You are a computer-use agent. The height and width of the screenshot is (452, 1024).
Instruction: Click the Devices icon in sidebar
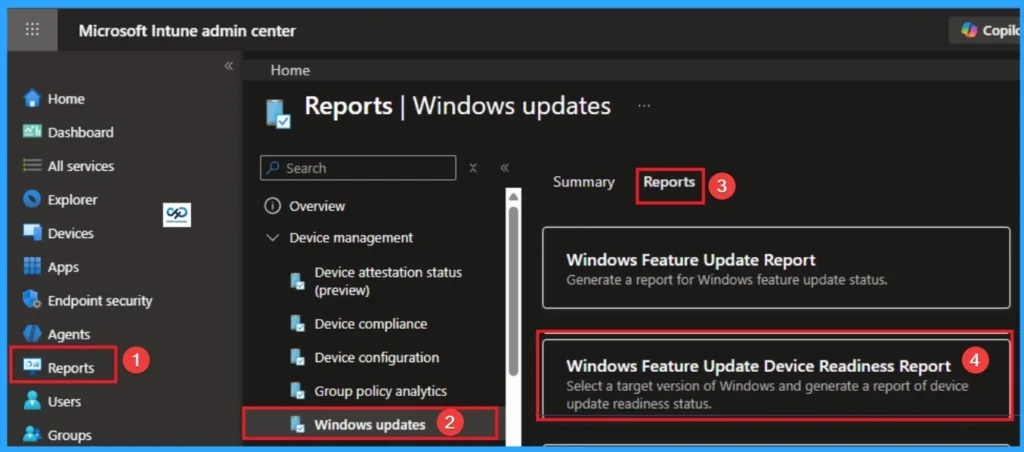tap(31, 233)
